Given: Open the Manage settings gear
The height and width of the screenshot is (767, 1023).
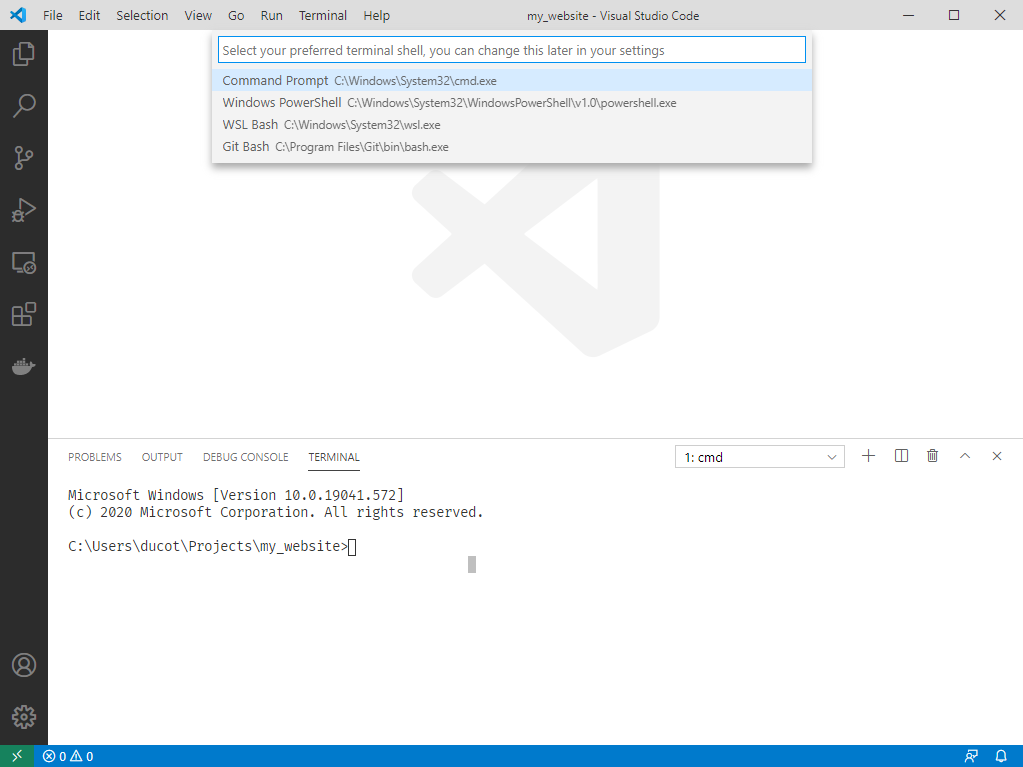Looking at the screenshot, I should 23,716.
